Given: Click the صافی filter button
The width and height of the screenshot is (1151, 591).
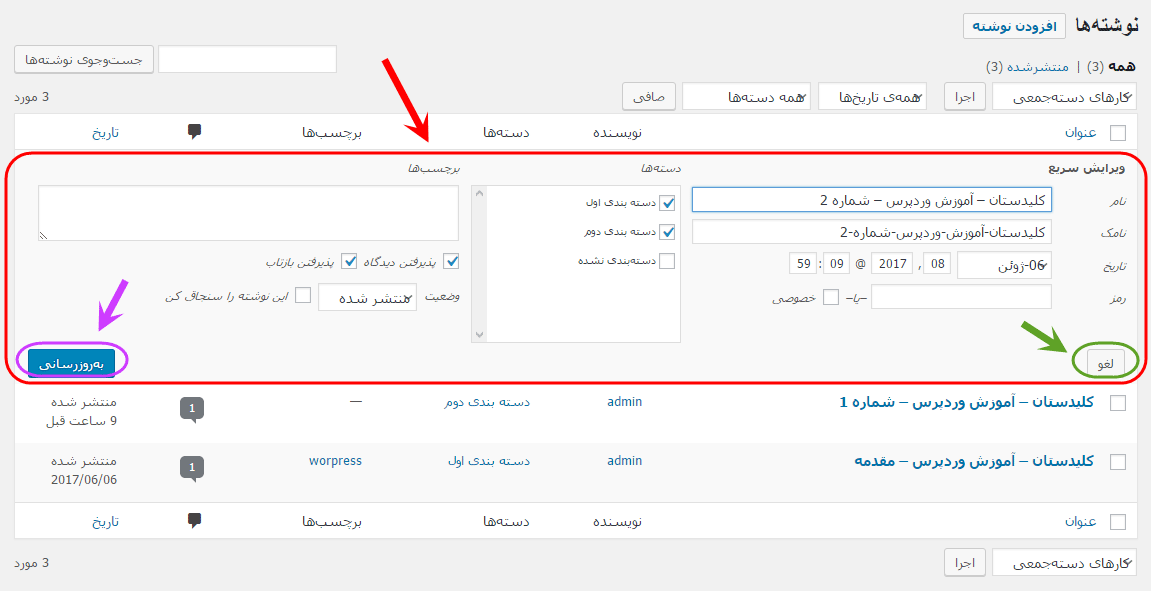Looking at the screenshot, I should coord(649,97).
